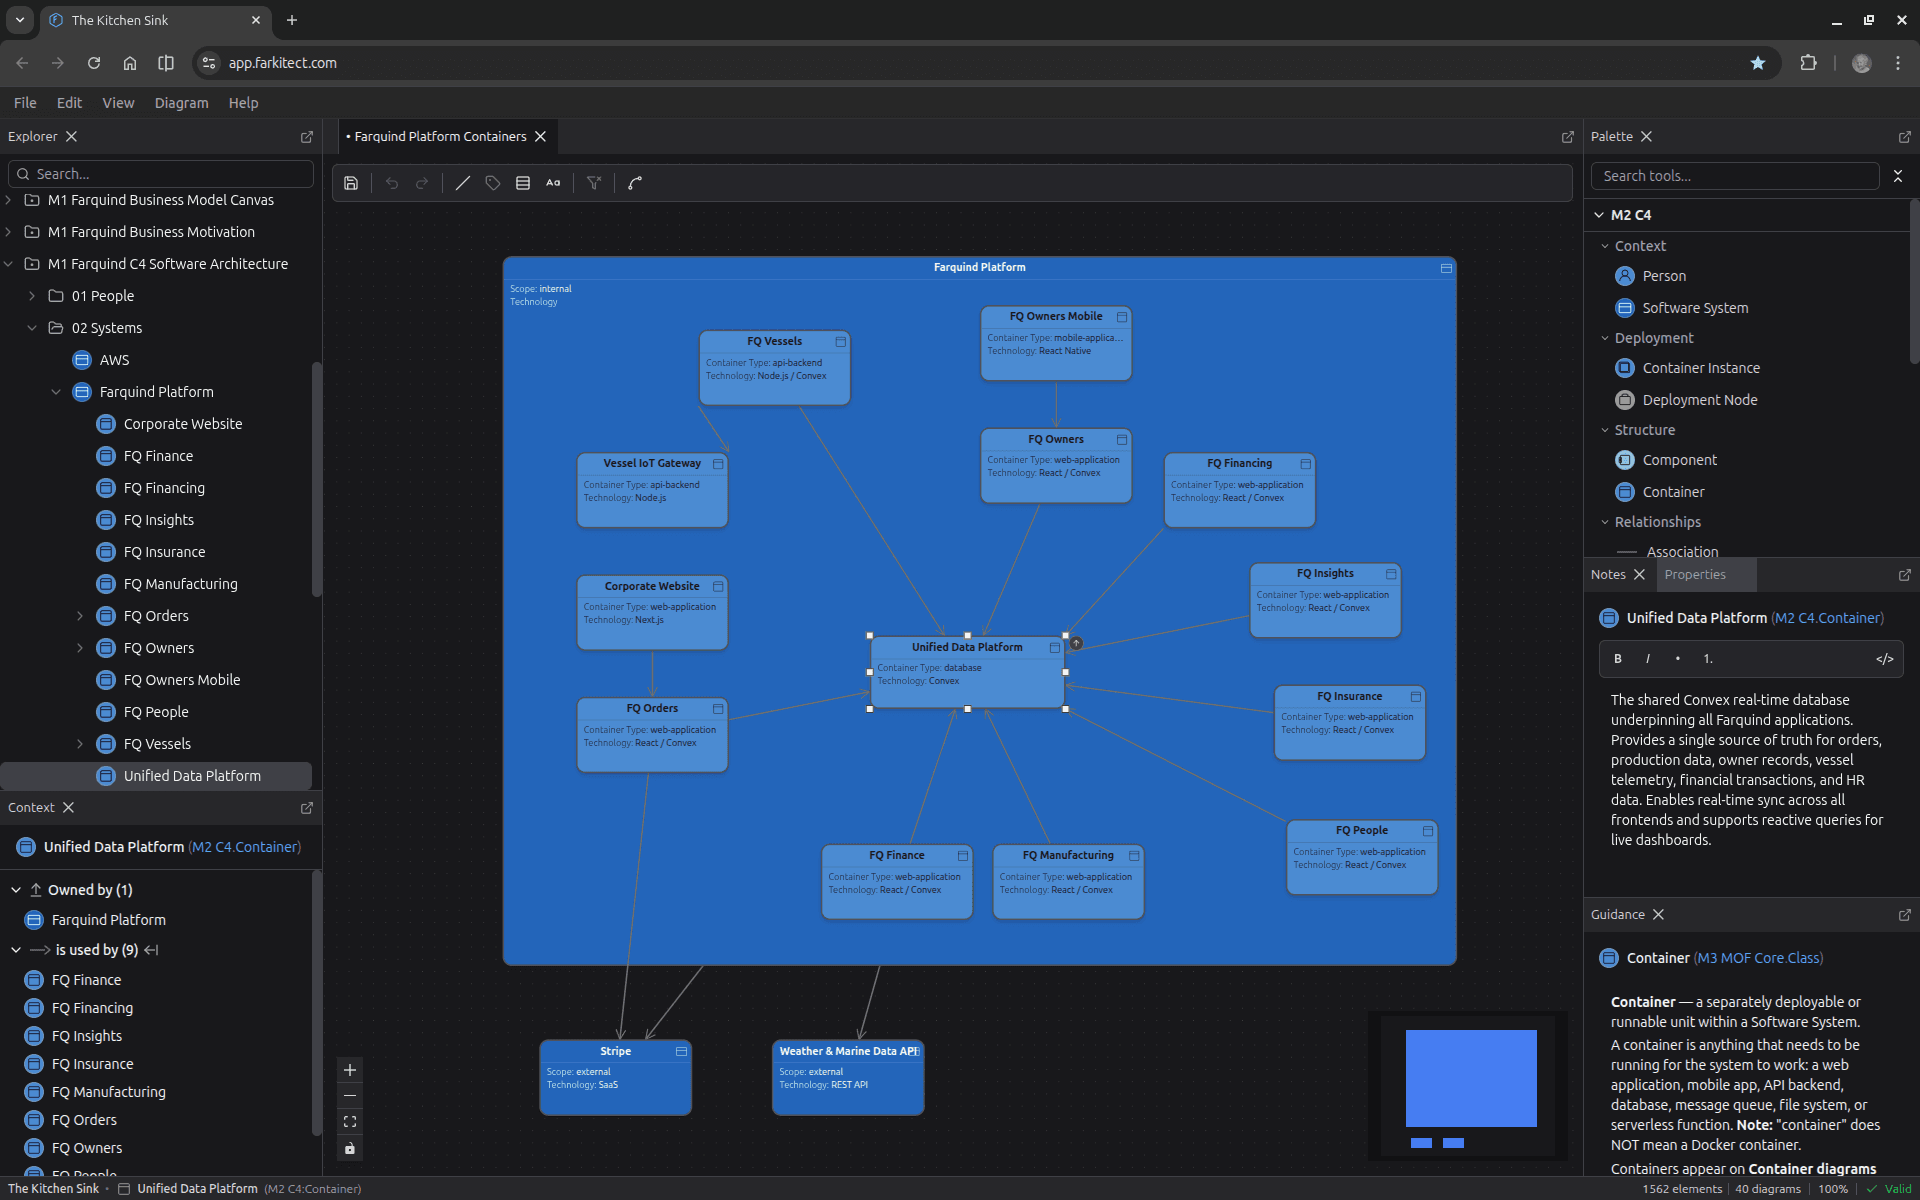Zoom out with the minus canvas button
1920x1200 pixels.
pyautogui.click(x=350, y=1096)
